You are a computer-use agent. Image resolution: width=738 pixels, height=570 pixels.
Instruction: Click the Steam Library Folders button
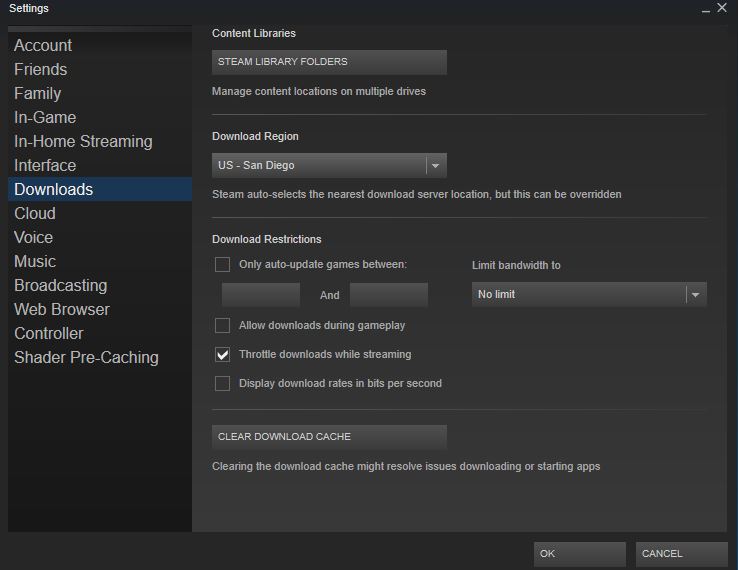tap(329, 62)
